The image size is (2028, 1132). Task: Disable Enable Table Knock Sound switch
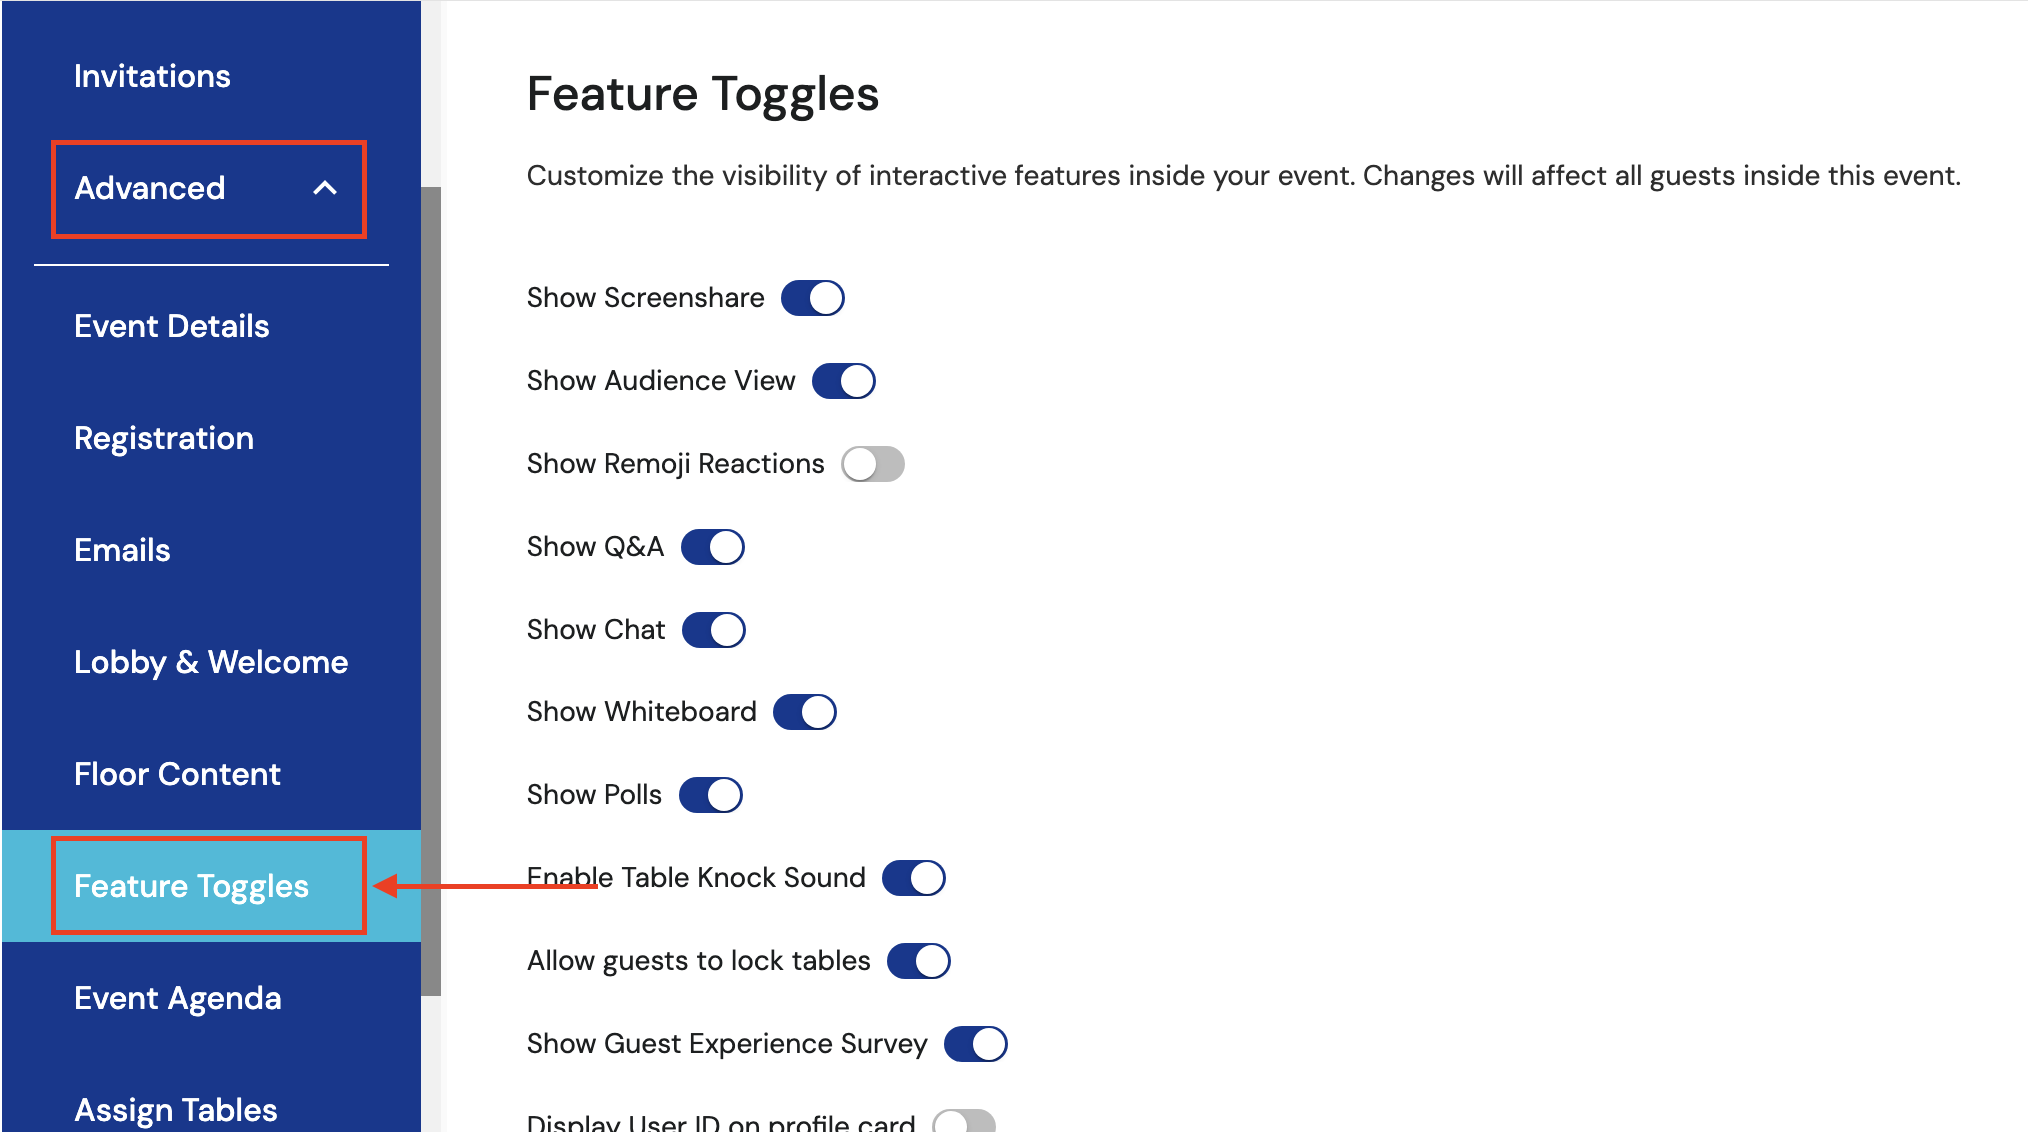coord(913,878)
